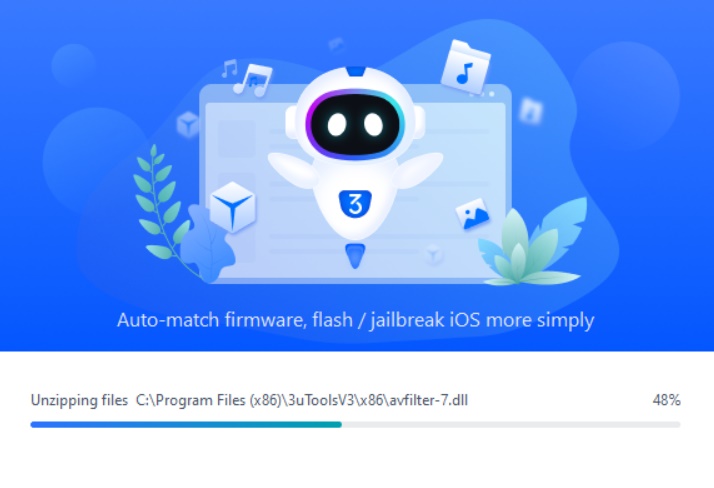The image size is (714, 488).
Task: Click the robot mascot's face visor
Action: pyautogui.click(x=355, y=124)
